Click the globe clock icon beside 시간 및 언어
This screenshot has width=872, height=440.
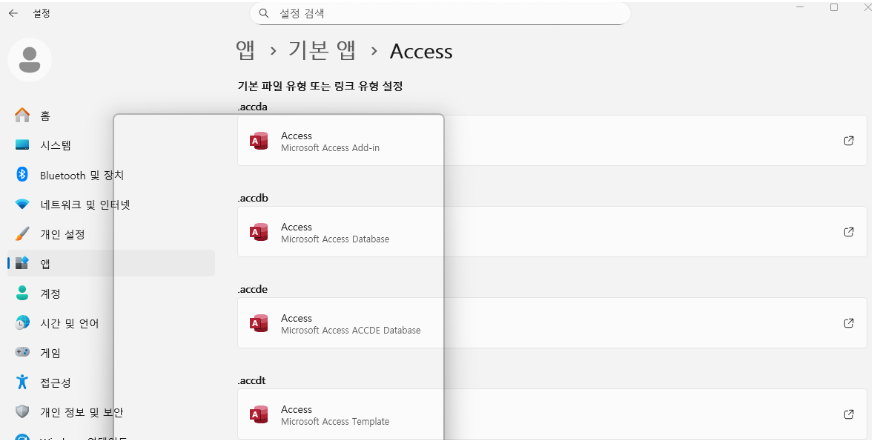coord(22,323)
